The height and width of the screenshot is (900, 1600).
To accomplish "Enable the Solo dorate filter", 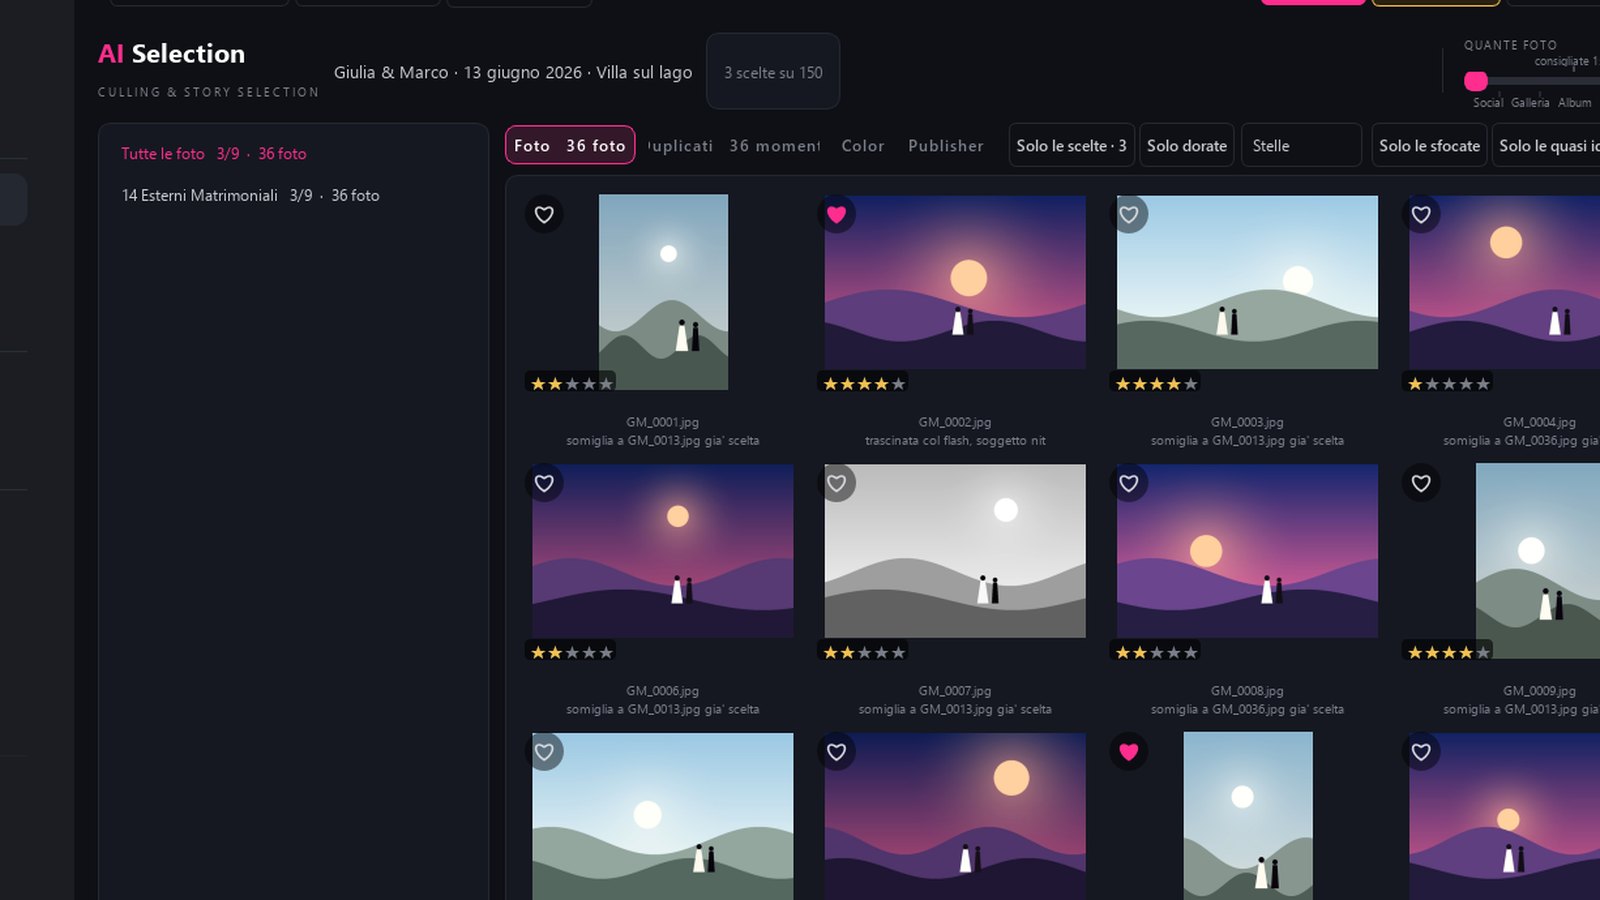I will (x=1187, y=145).
